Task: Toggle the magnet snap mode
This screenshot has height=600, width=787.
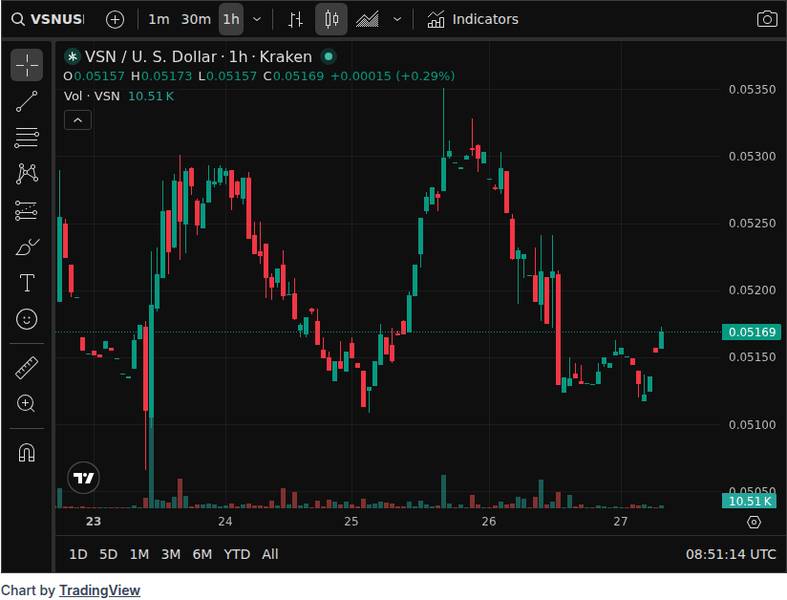Action: click(x=27, y=452)
